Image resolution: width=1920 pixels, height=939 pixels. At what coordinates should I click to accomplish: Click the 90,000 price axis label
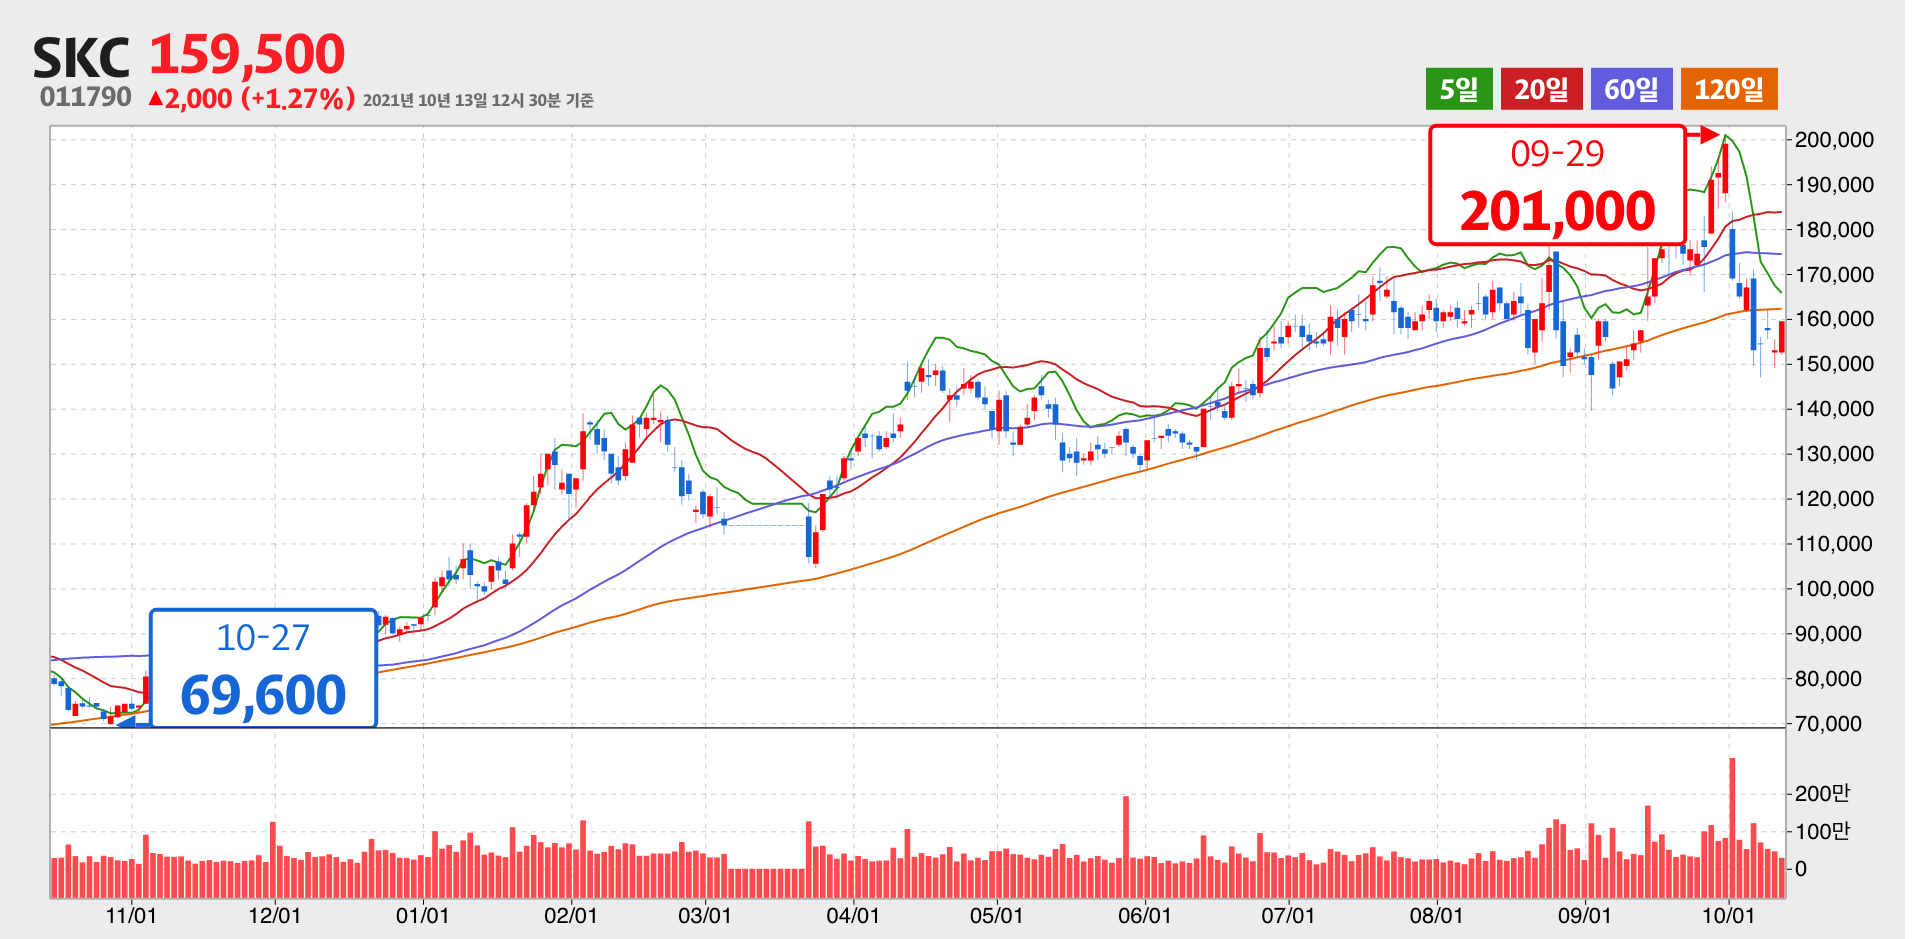pyautogui.click(x=1829, y=633)
